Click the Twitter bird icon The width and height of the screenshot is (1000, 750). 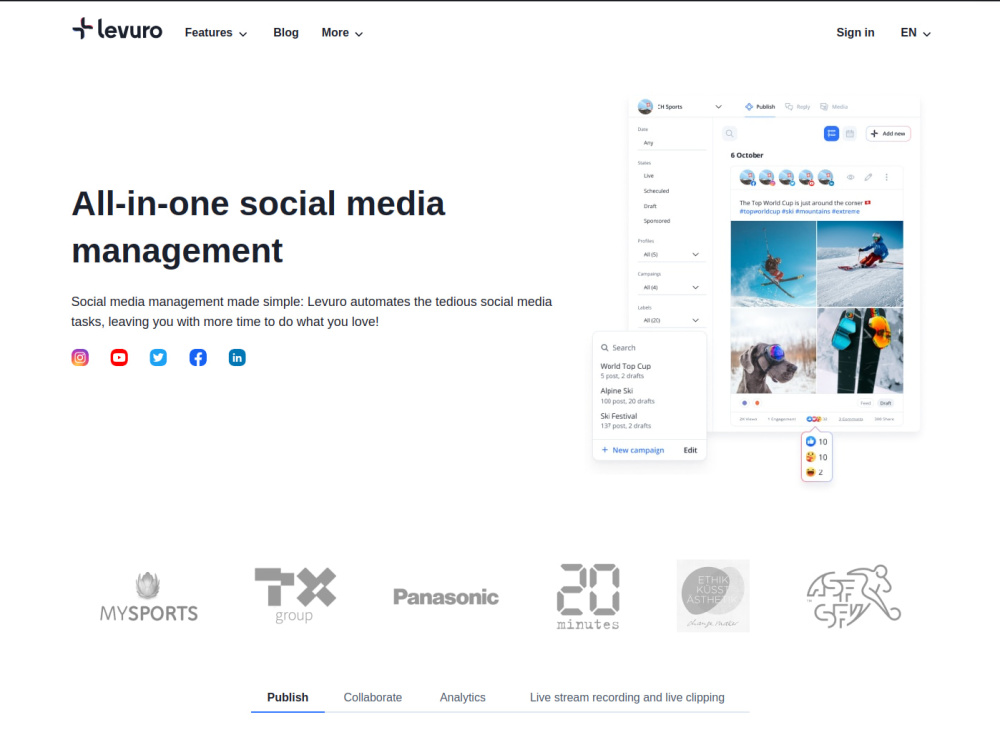point(158,358)
